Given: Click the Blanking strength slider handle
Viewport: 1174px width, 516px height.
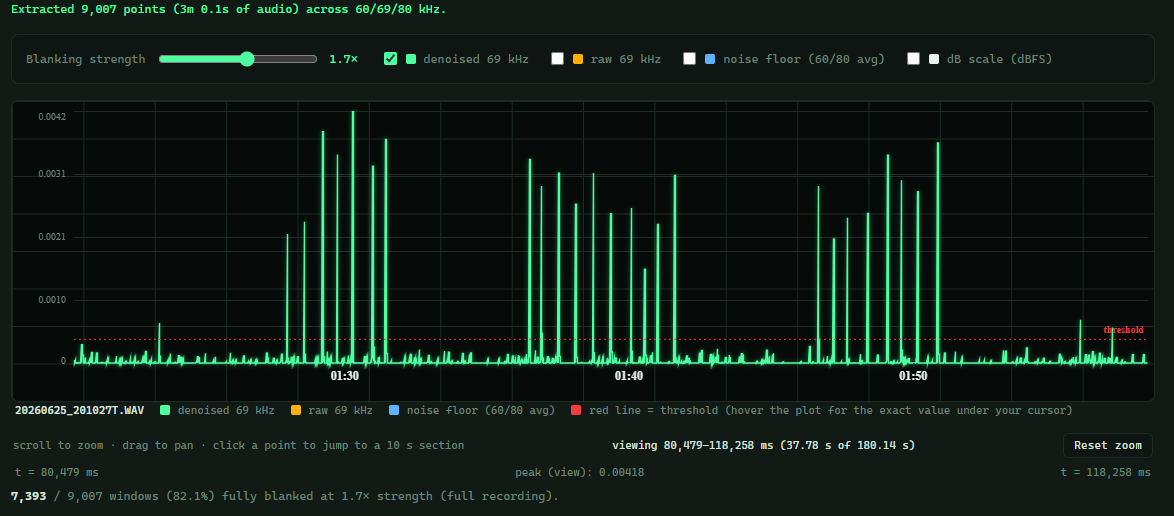Looking at the screenshot, I should click(247, 59).
